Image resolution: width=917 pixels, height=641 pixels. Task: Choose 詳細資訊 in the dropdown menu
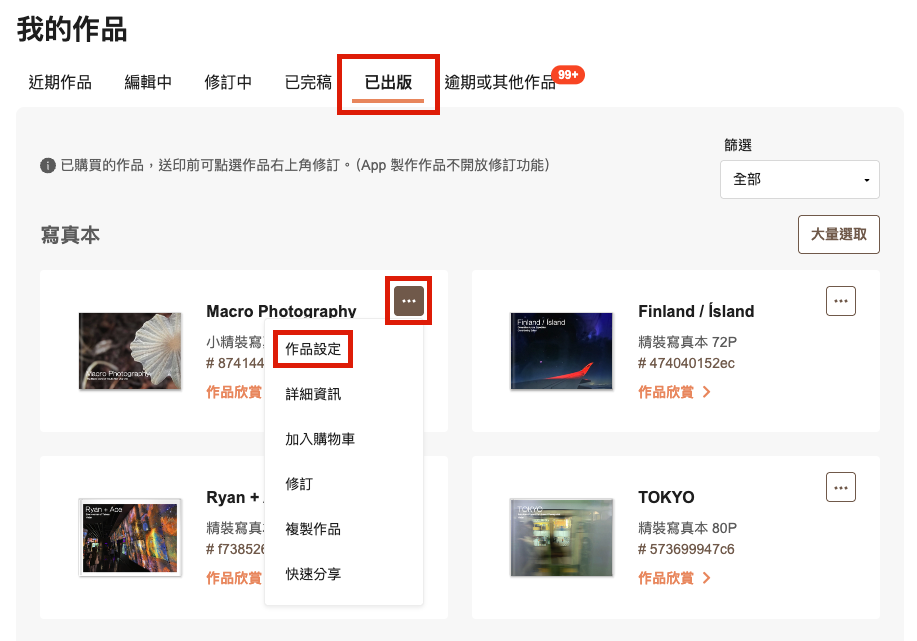(x=313, y=394)
